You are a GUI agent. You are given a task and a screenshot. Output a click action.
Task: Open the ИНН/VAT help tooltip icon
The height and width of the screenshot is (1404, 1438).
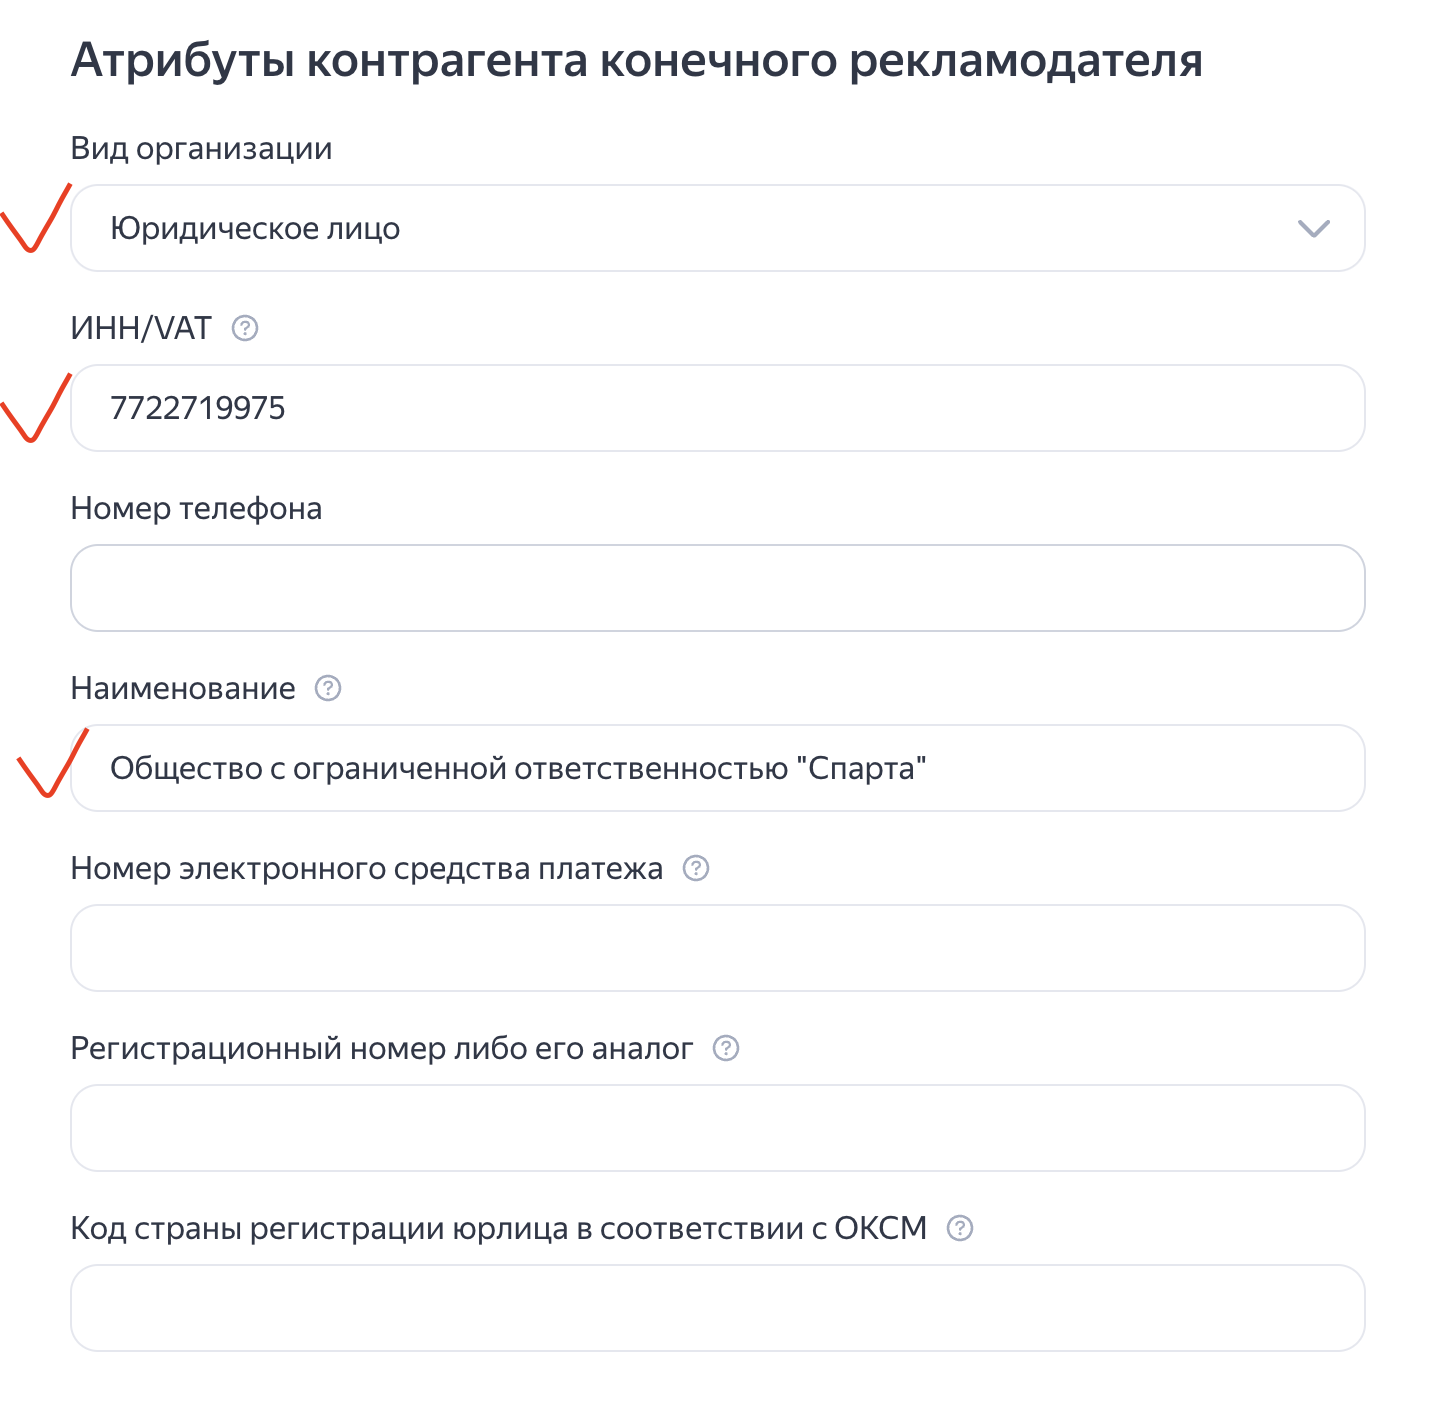click(x=245, y=328)
